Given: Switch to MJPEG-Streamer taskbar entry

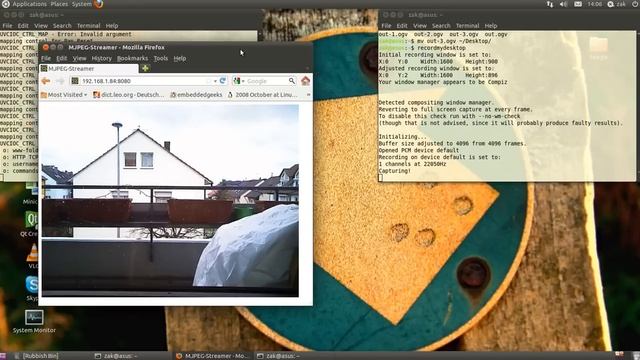Looking at the screenshot, I should (213, 356).
